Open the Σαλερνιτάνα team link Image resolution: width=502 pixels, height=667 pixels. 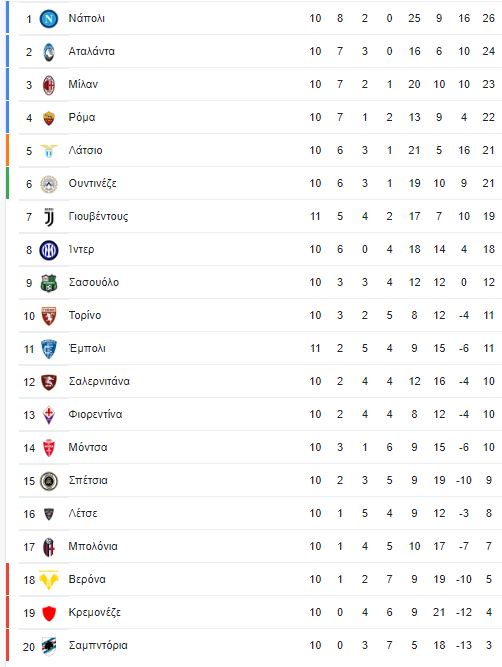click(x=99, y=381)
